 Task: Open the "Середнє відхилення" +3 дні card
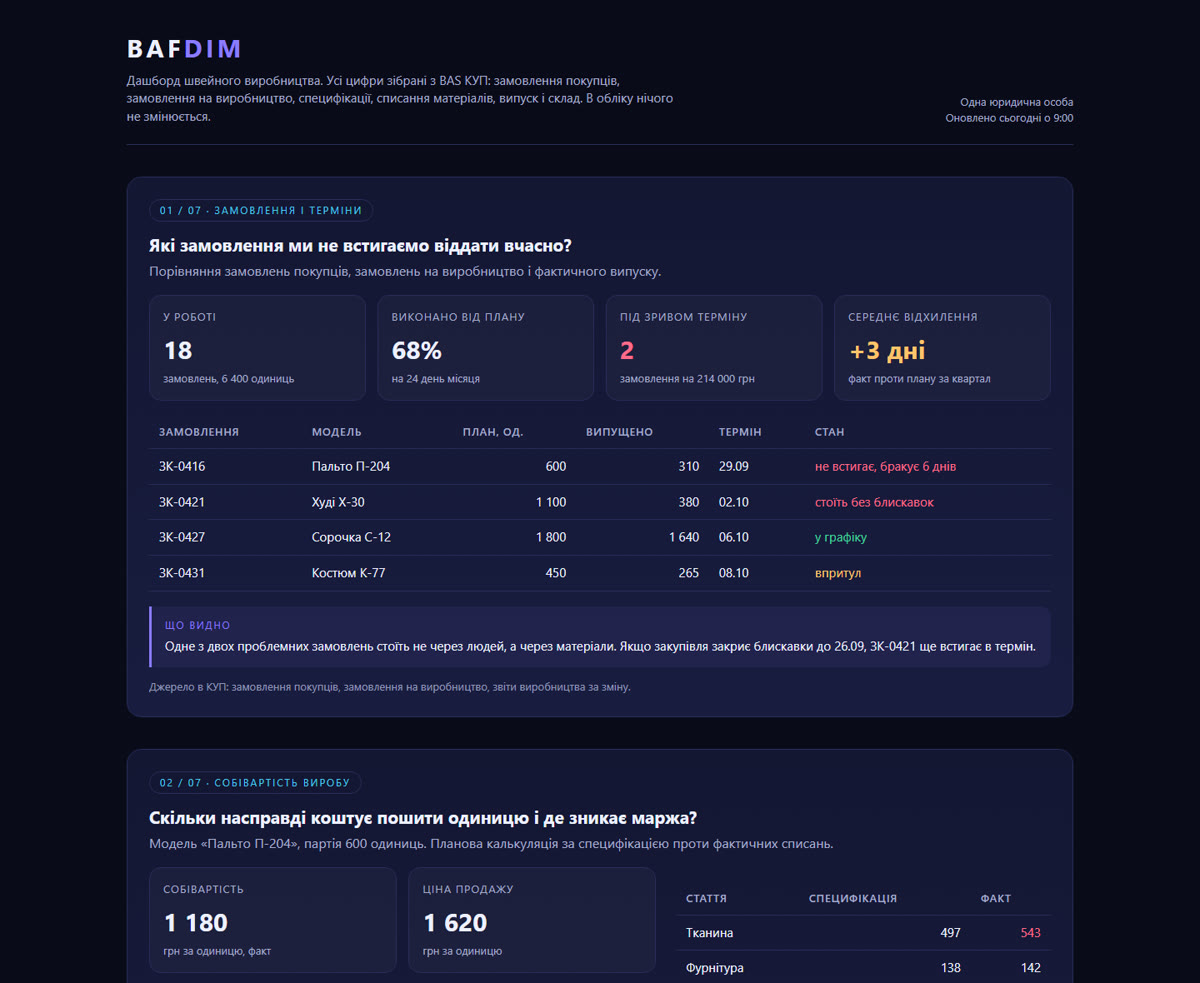click(942, 348)
